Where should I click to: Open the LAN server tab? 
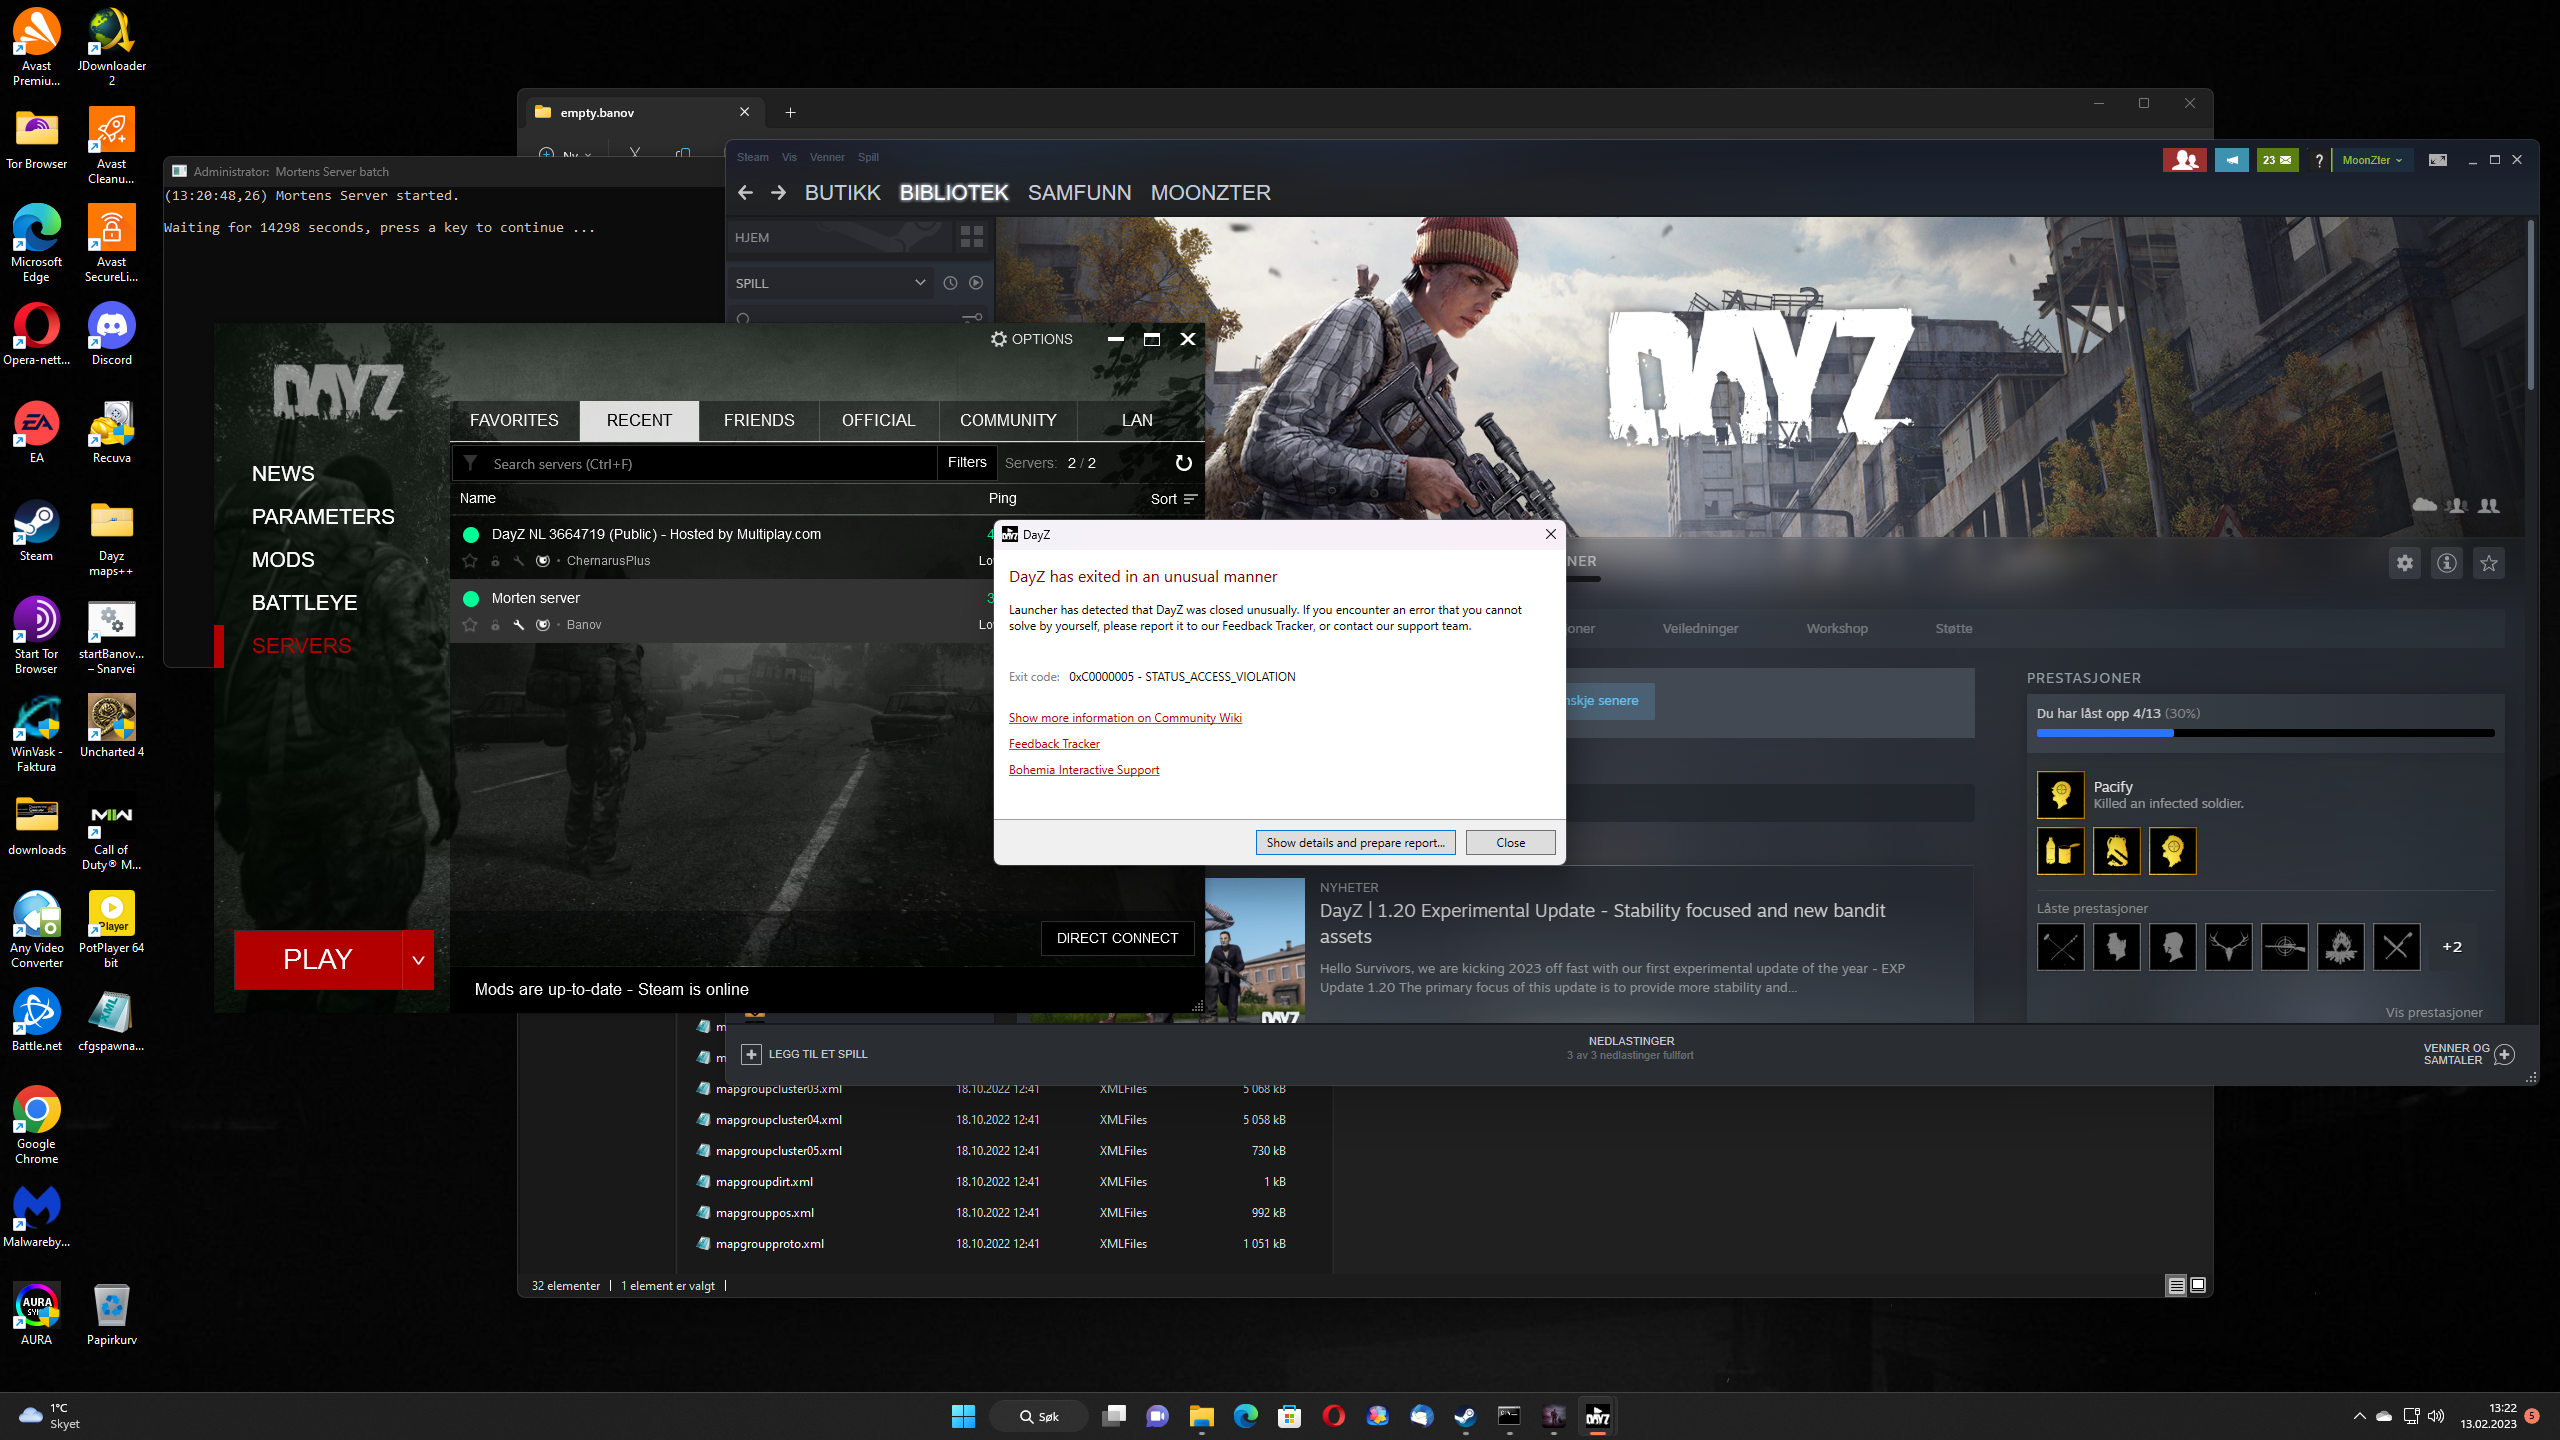(1137, 420)
